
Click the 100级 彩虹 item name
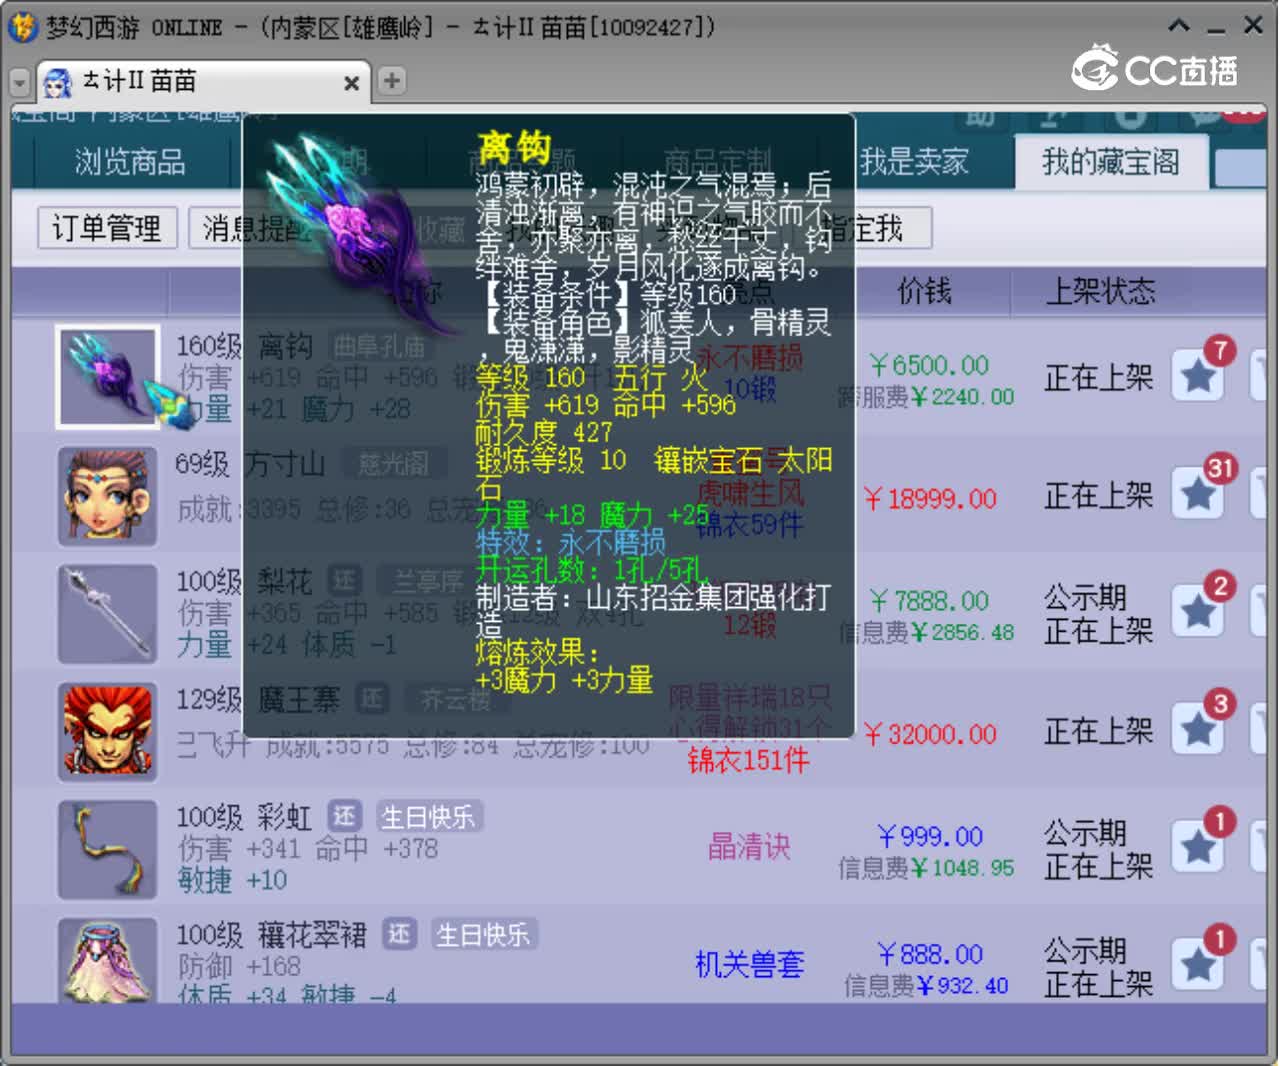pyautogui.click(x=243, y=817)
